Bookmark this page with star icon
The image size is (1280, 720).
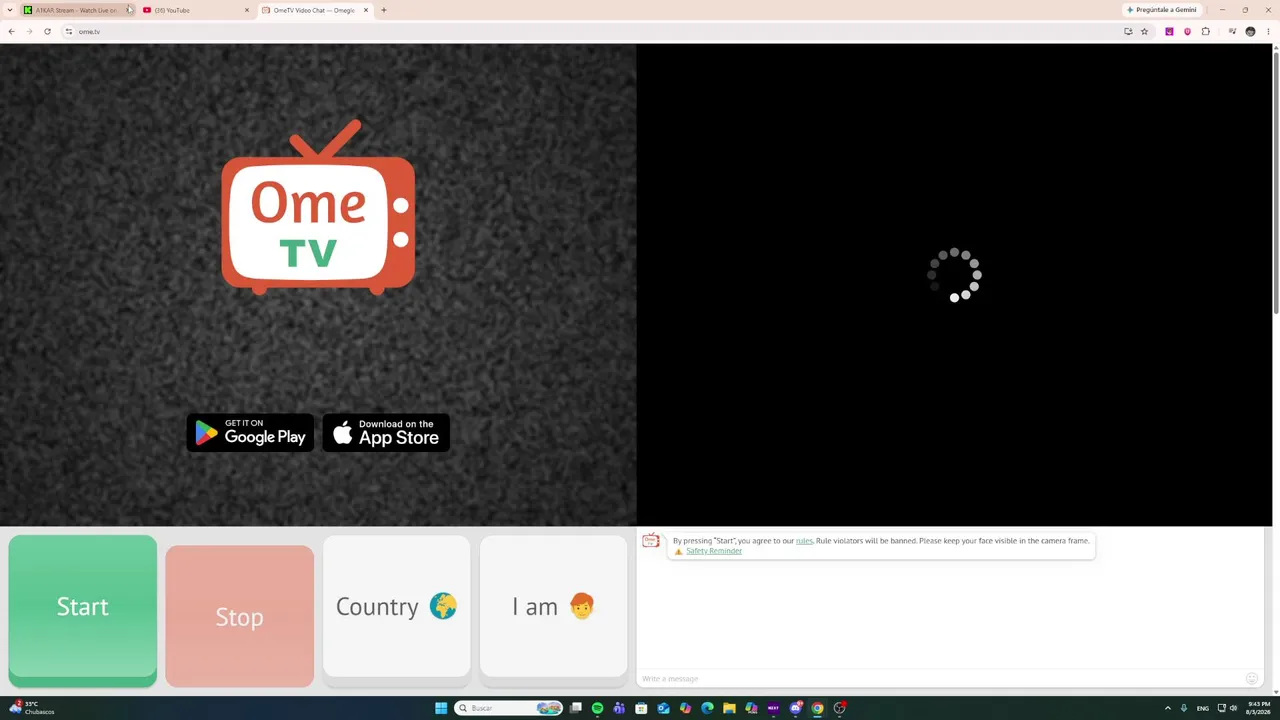(1145, 31)
